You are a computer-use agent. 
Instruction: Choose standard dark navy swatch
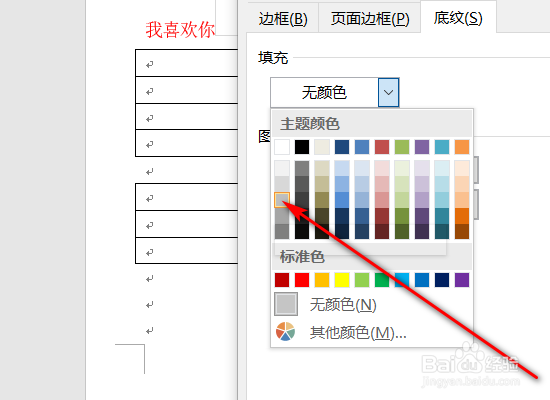coord(442,280)
